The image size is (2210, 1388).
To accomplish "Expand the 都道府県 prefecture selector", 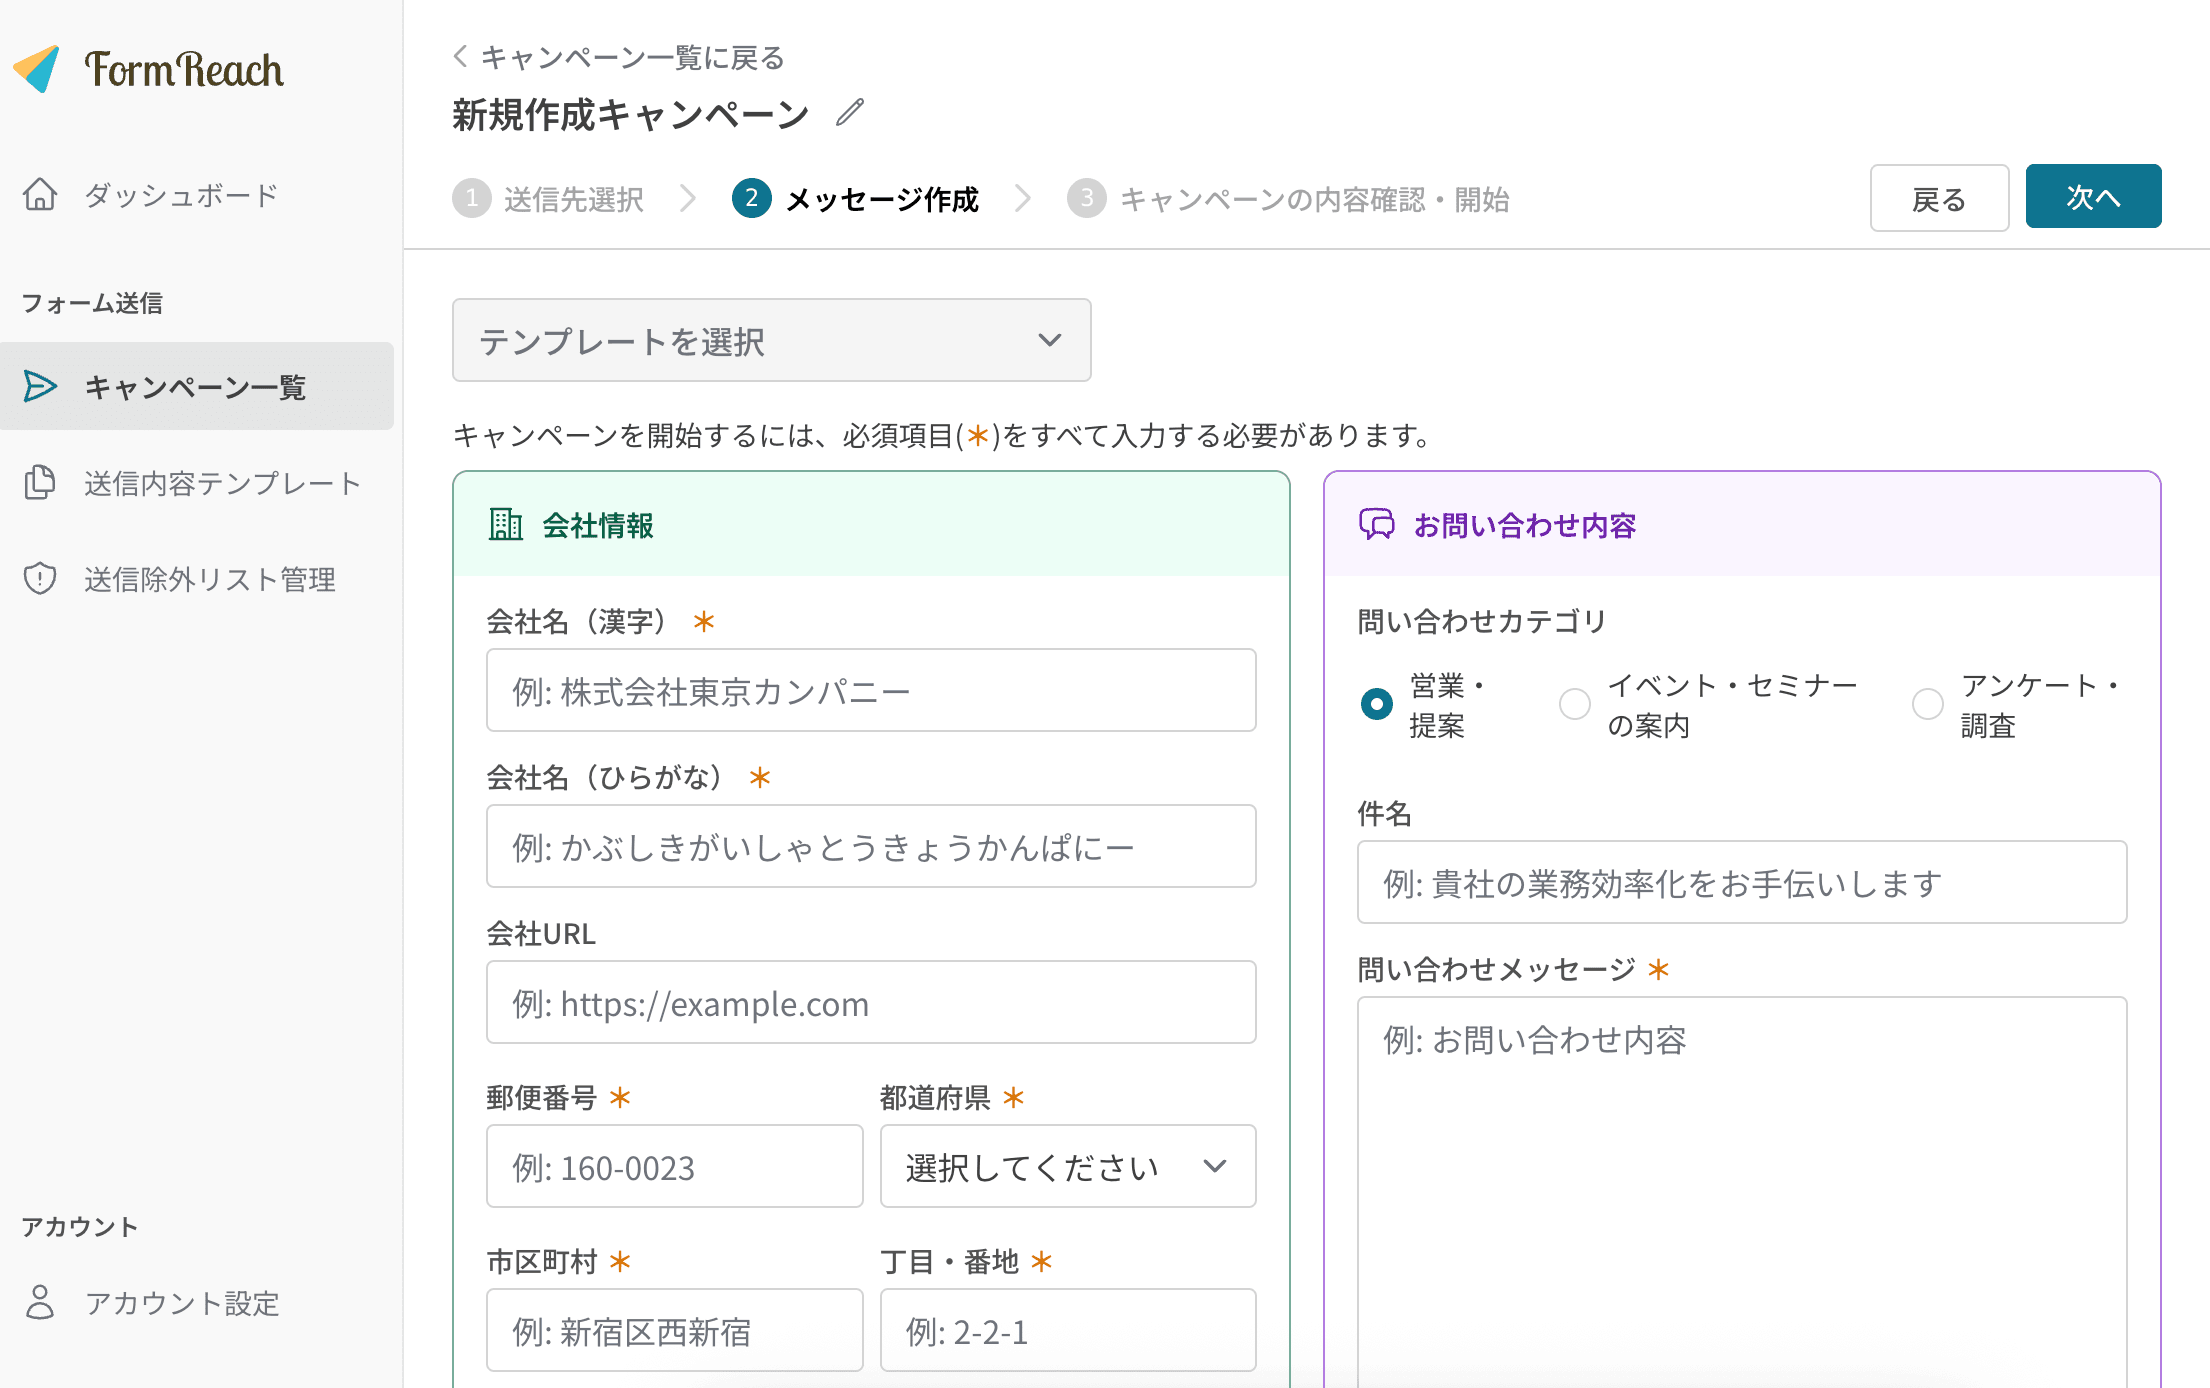I will (1066, 1166).
